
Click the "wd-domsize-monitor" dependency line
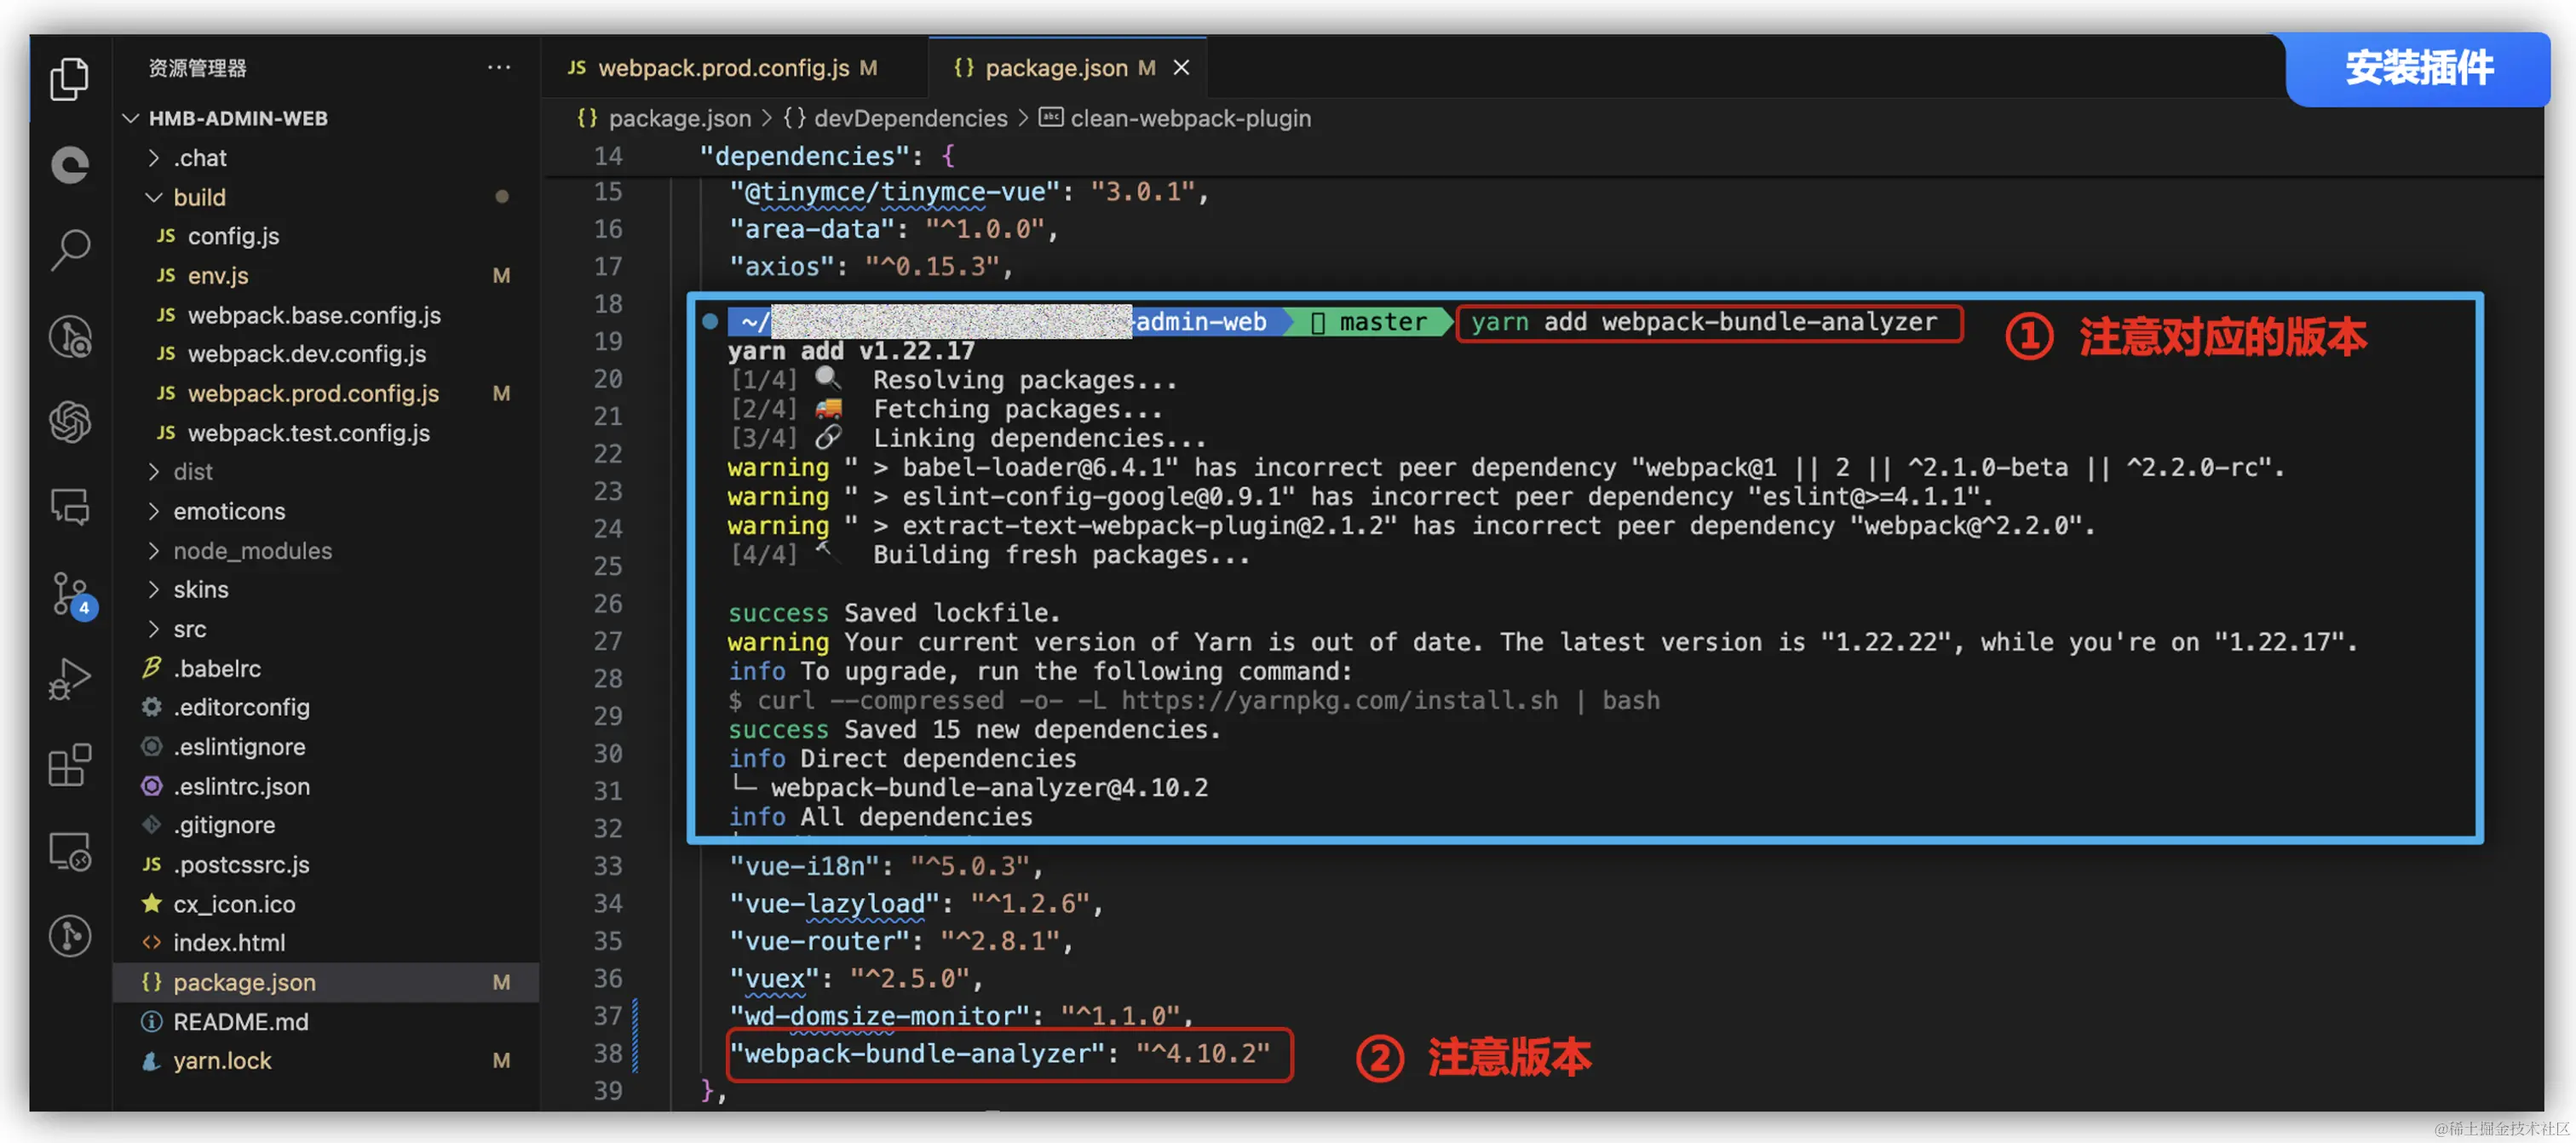pos(960,1016)
